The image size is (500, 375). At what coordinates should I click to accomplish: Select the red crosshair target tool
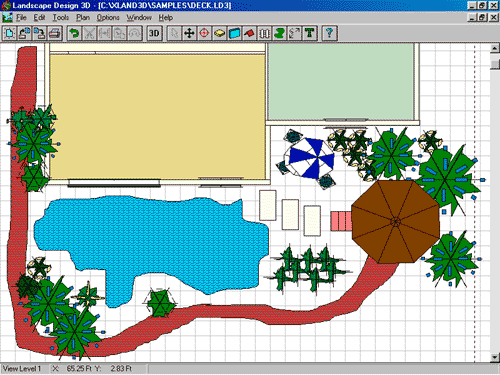204,33
